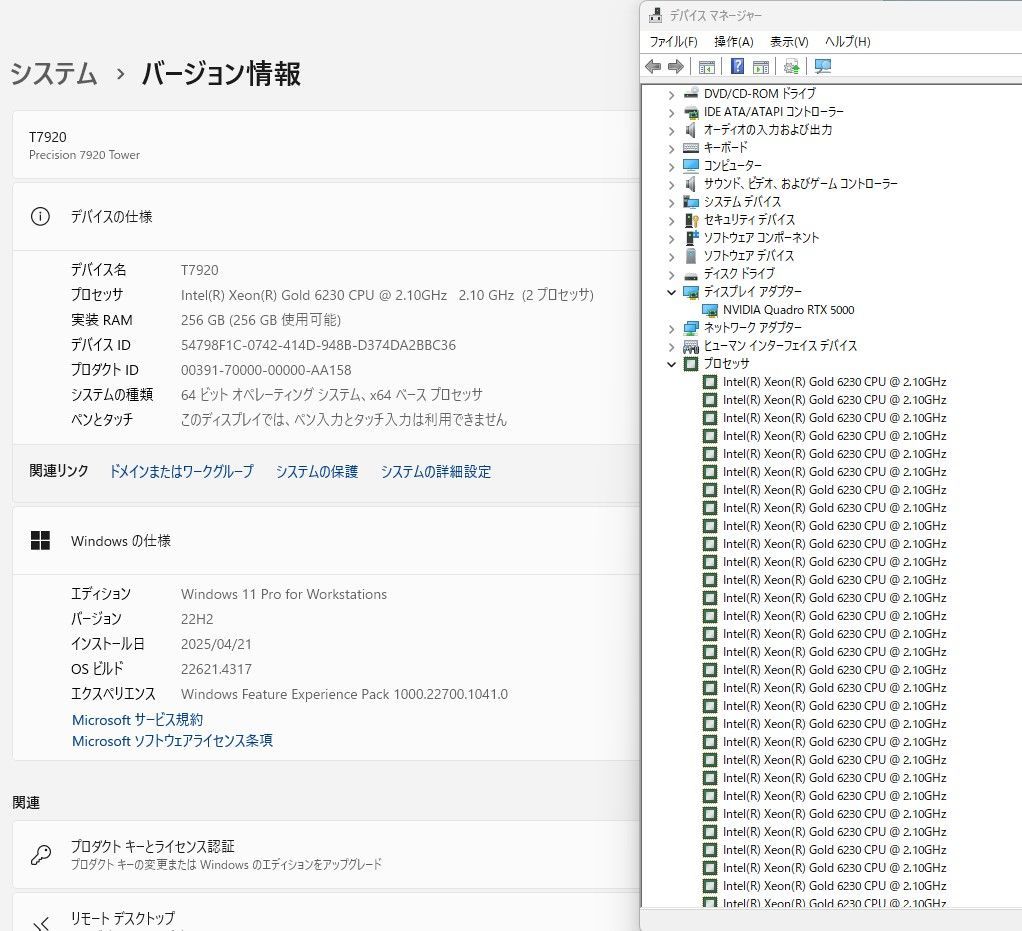Open リモート デスクトップ settings
The image size is (1022, 931).
coord(326,913)
